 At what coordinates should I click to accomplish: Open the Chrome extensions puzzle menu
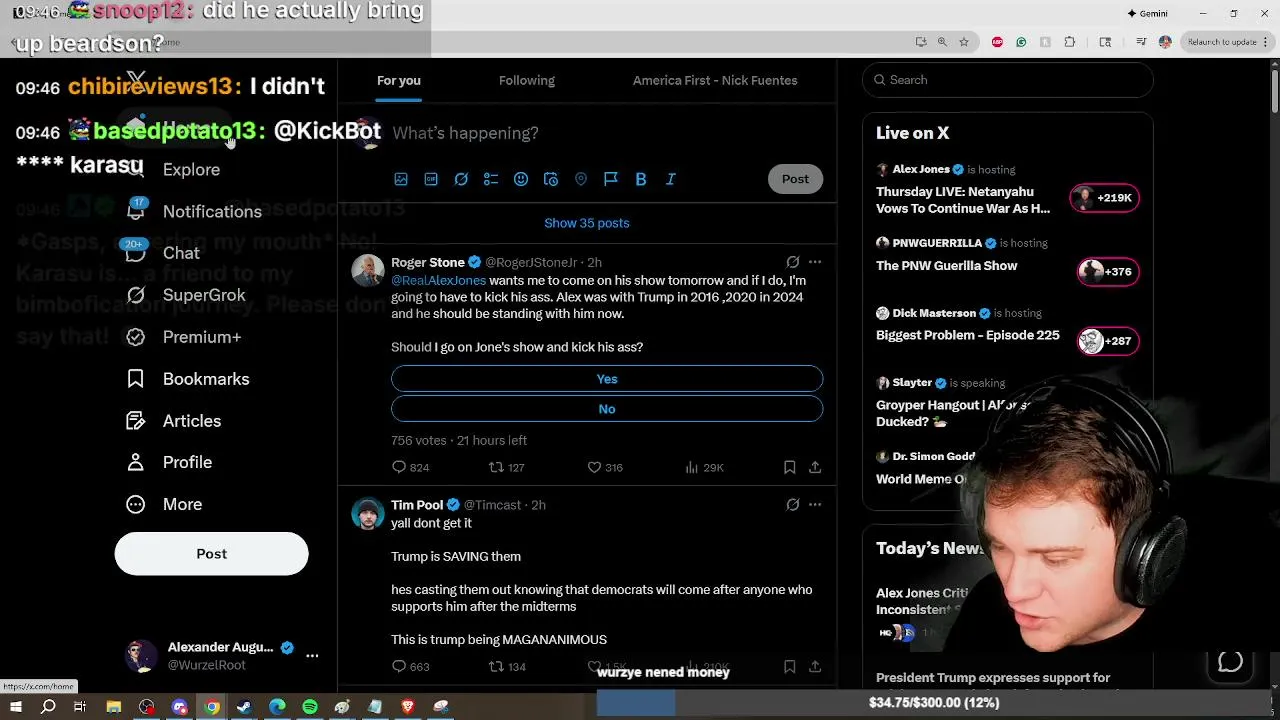[1069, 42]
